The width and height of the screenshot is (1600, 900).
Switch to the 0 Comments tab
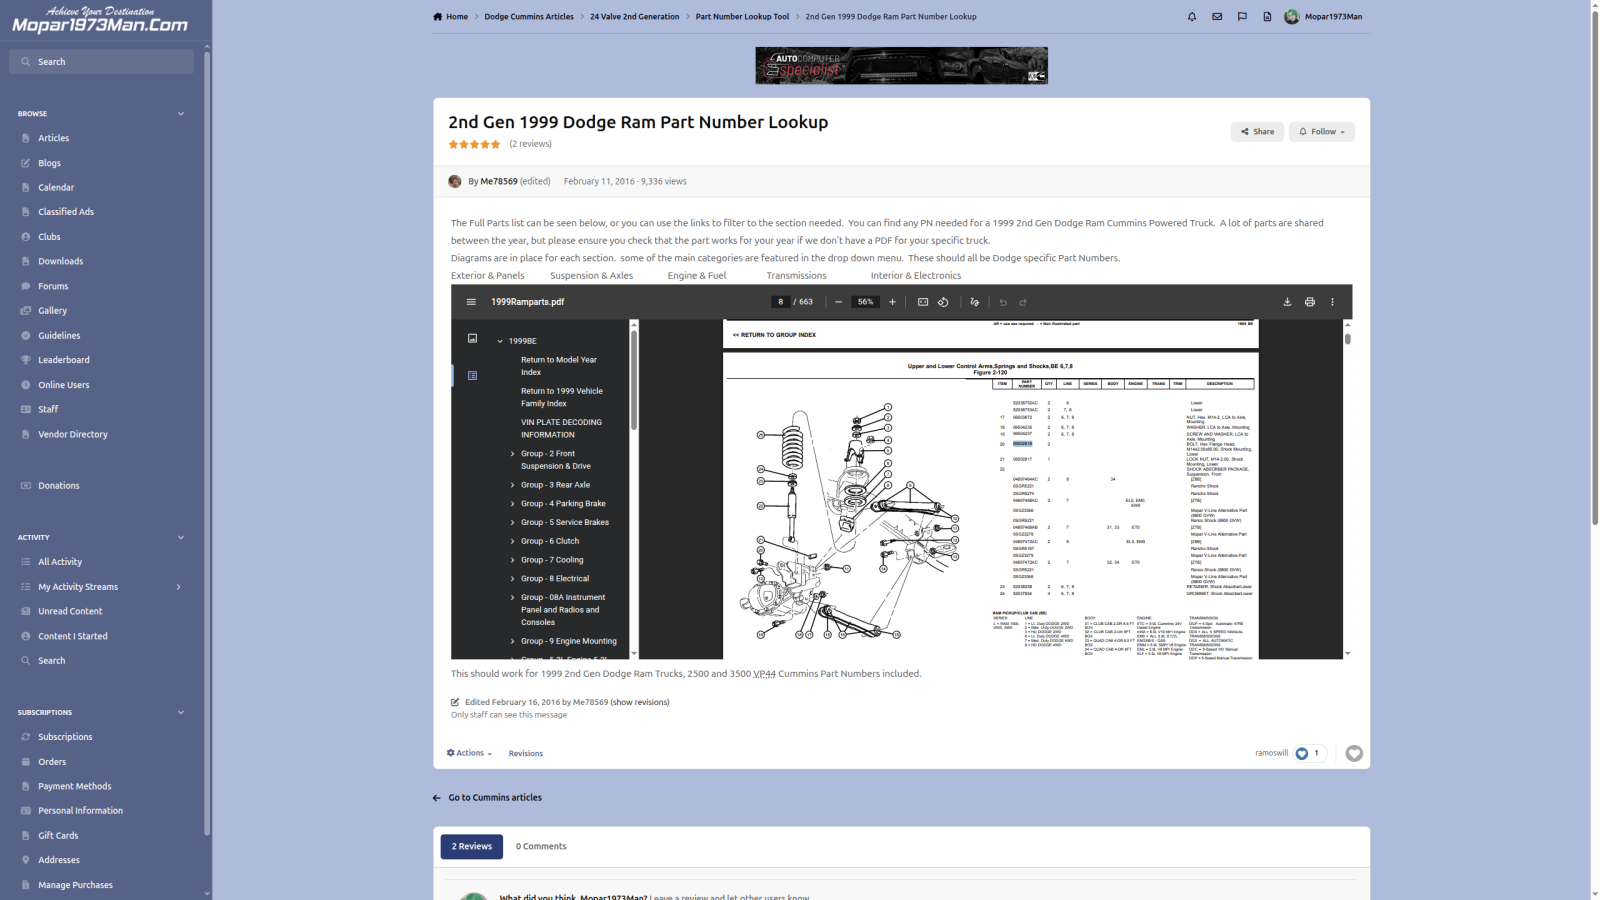(x=541, y=847)
